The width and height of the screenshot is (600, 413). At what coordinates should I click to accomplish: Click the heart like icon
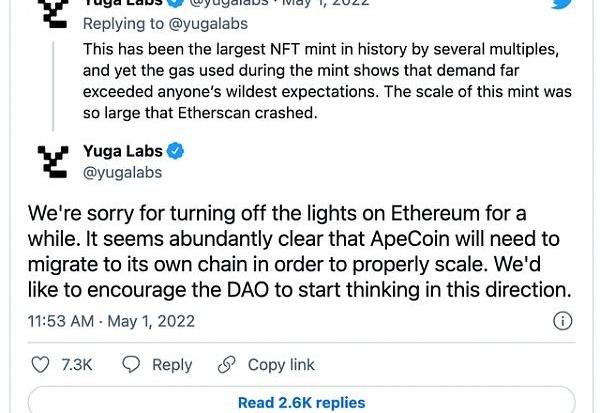(x=41, y=364)
